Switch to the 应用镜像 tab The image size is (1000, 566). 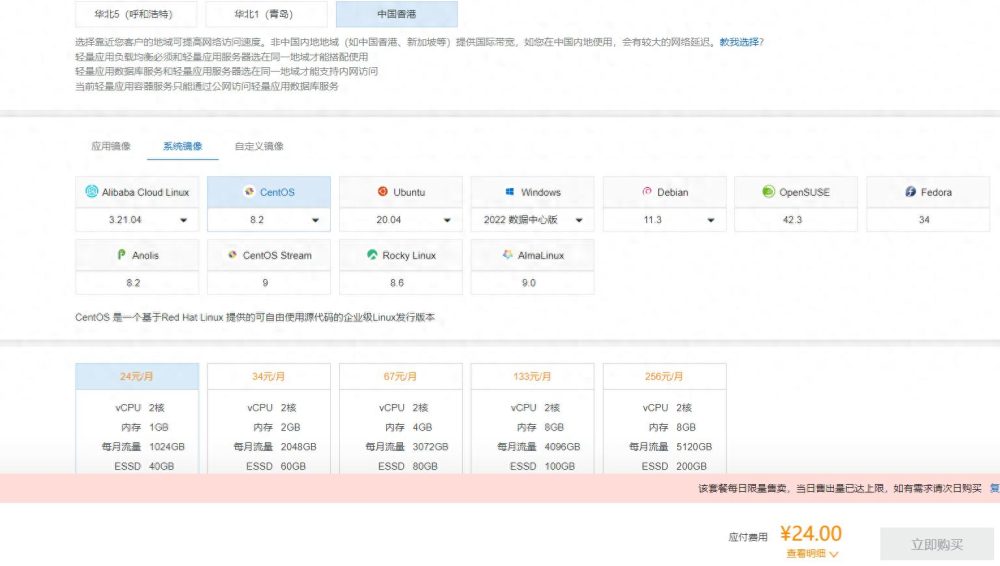point(111,146)
